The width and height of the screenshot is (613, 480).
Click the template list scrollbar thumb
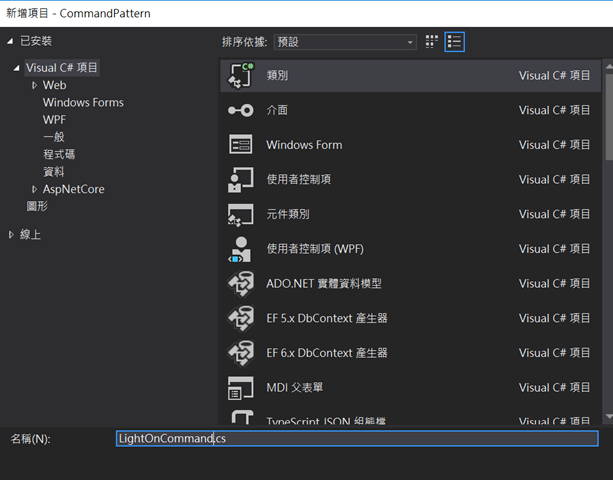[609, 116]
